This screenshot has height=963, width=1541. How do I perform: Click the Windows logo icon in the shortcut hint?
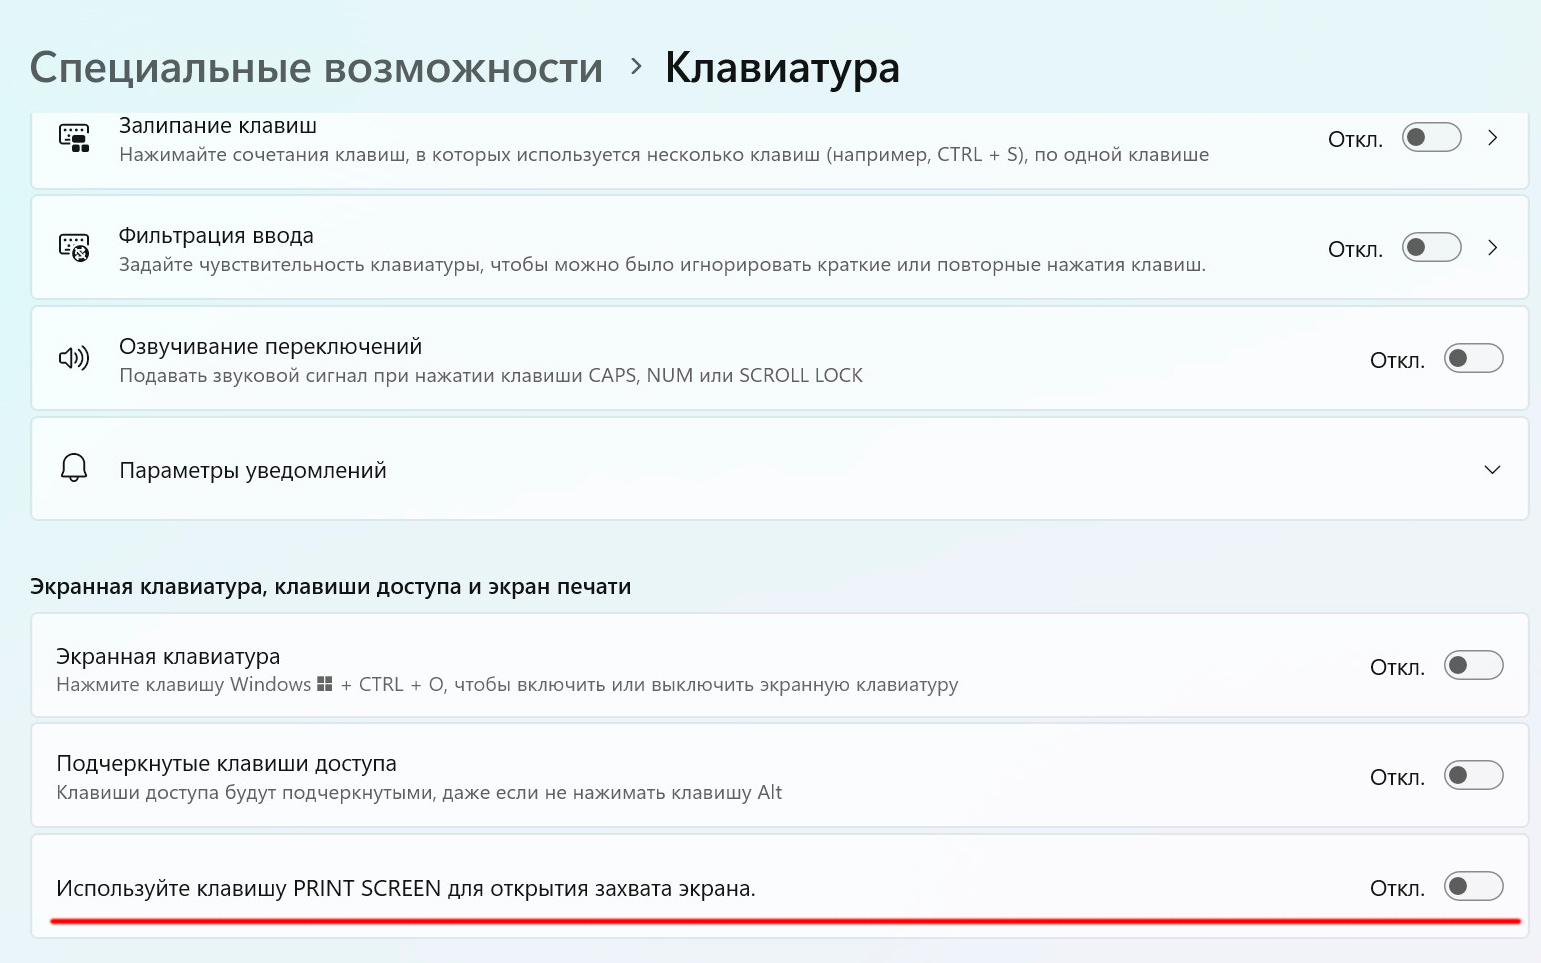point(324,685)
